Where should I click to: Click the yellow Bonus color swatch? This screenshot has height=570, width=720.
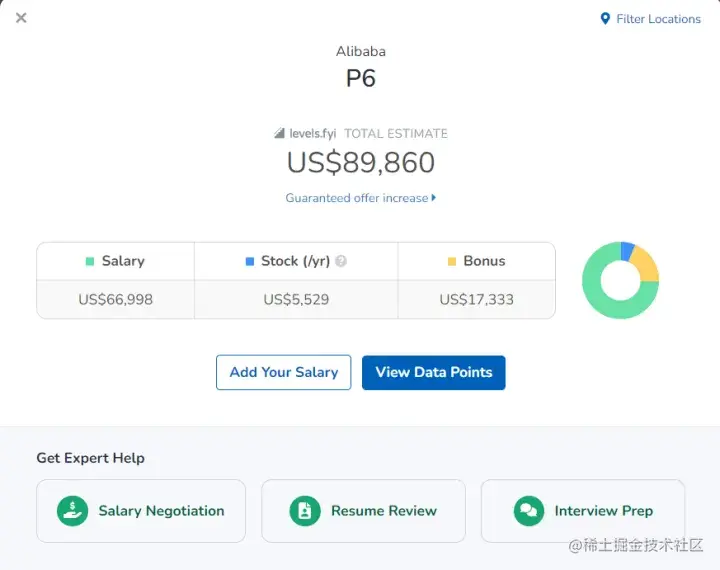point(452,261)
